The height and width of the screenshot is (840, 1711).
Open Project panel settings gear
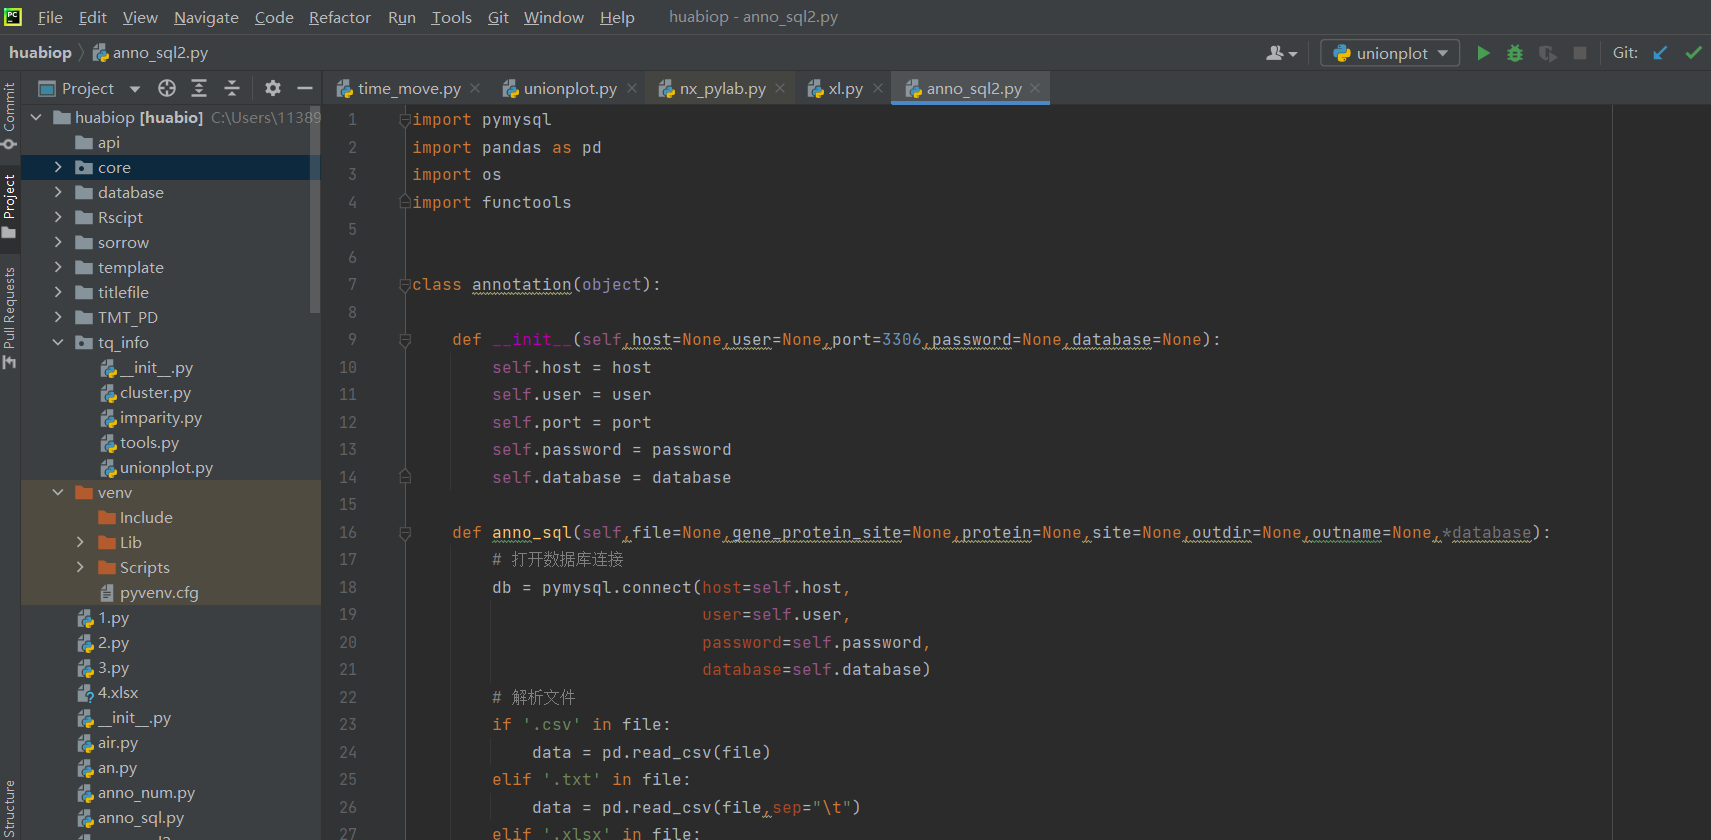[x=273, y=88]
